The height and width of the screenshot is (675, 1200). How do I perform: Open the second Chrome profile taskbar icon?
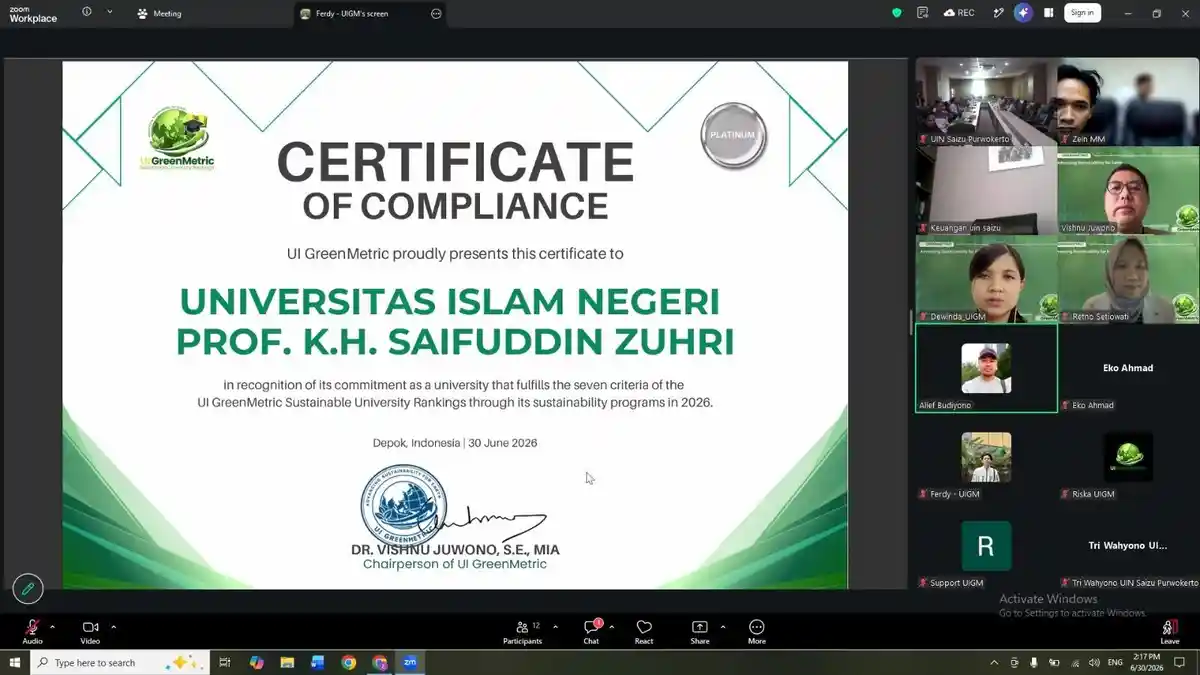click(x=379, y=662)
